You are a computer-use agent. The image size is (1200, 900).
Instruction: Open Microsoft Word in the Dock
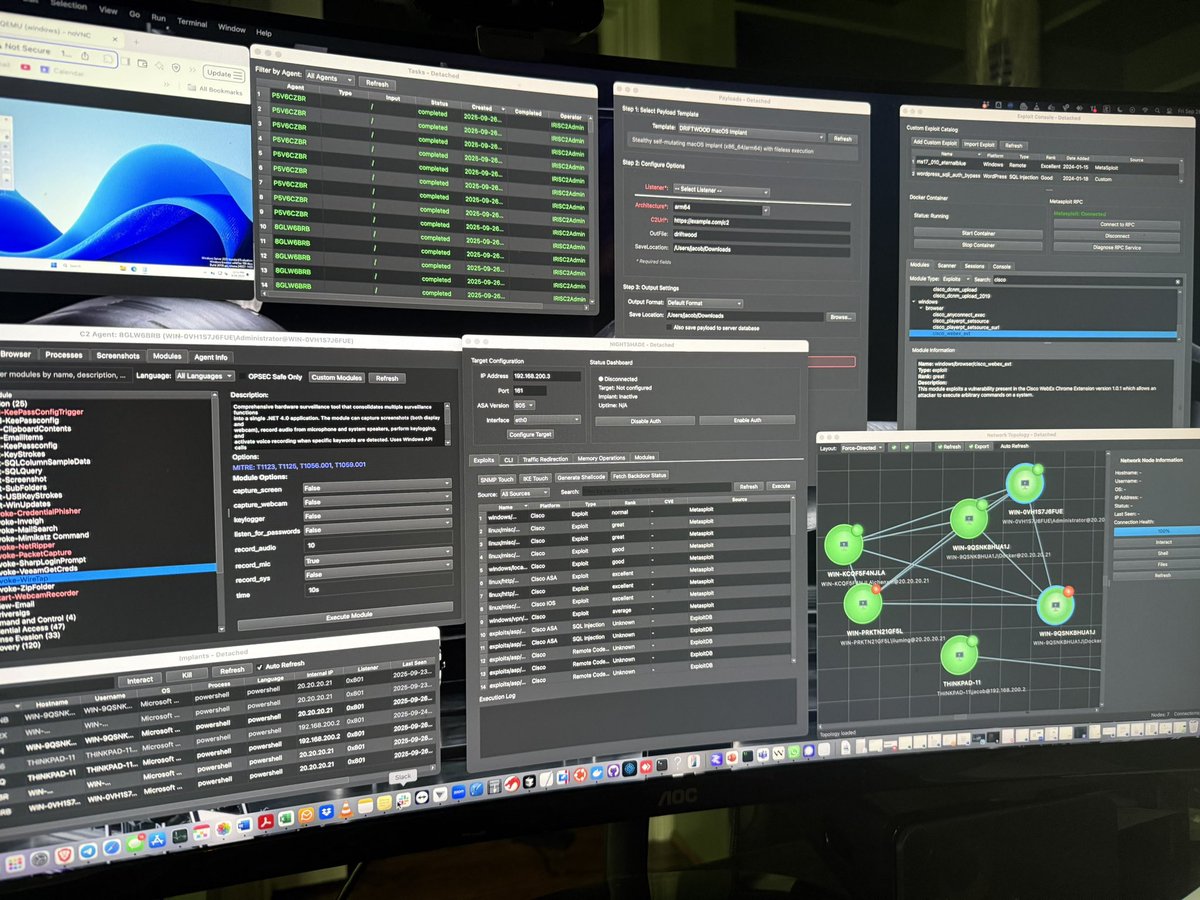point(245,825)
